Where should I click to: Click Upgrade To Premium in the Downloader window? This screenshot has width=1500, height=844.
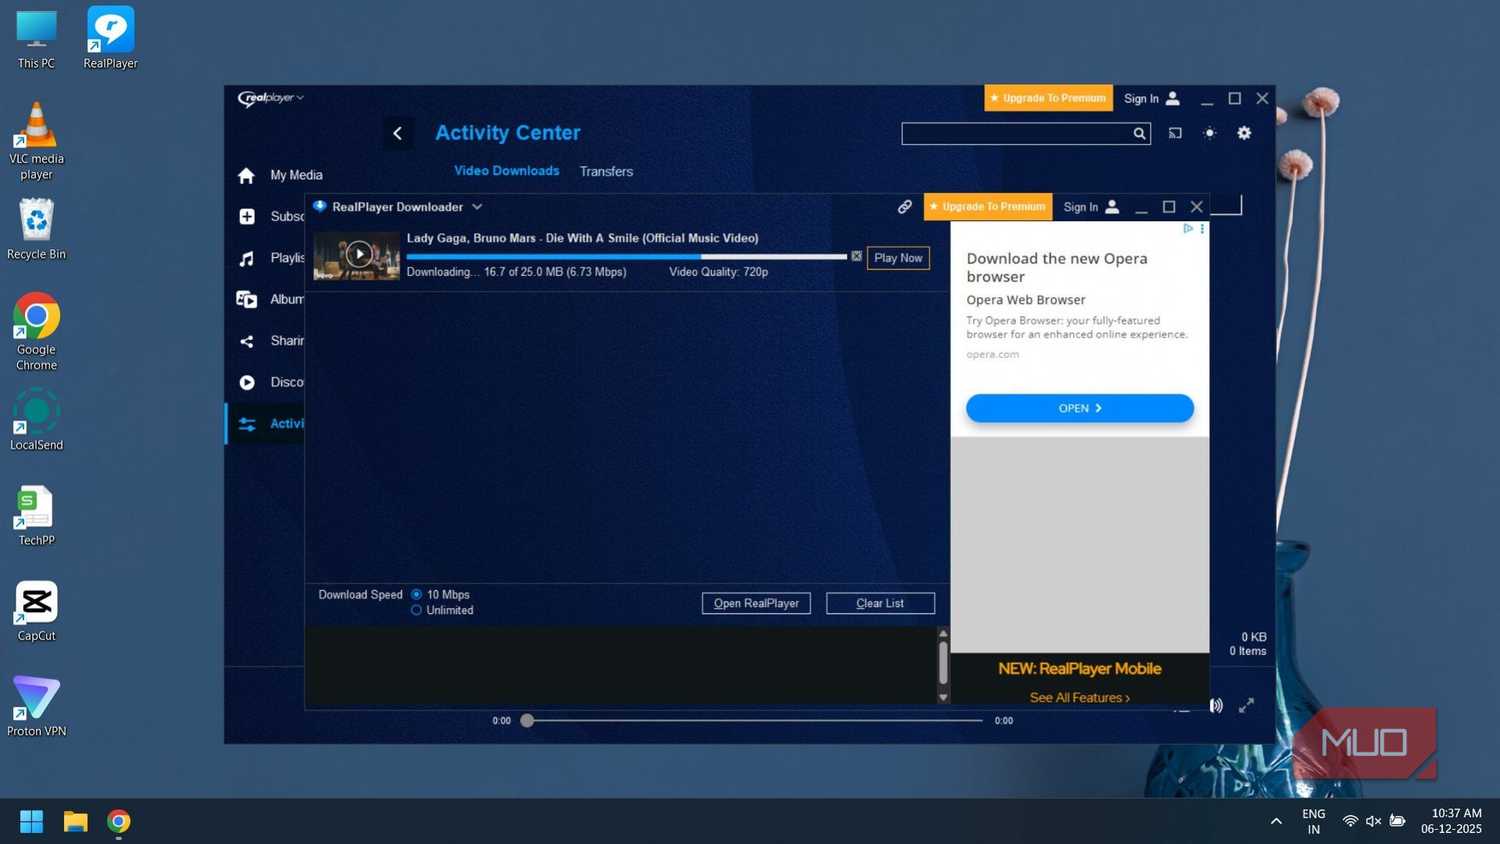[x=988, y=207]
